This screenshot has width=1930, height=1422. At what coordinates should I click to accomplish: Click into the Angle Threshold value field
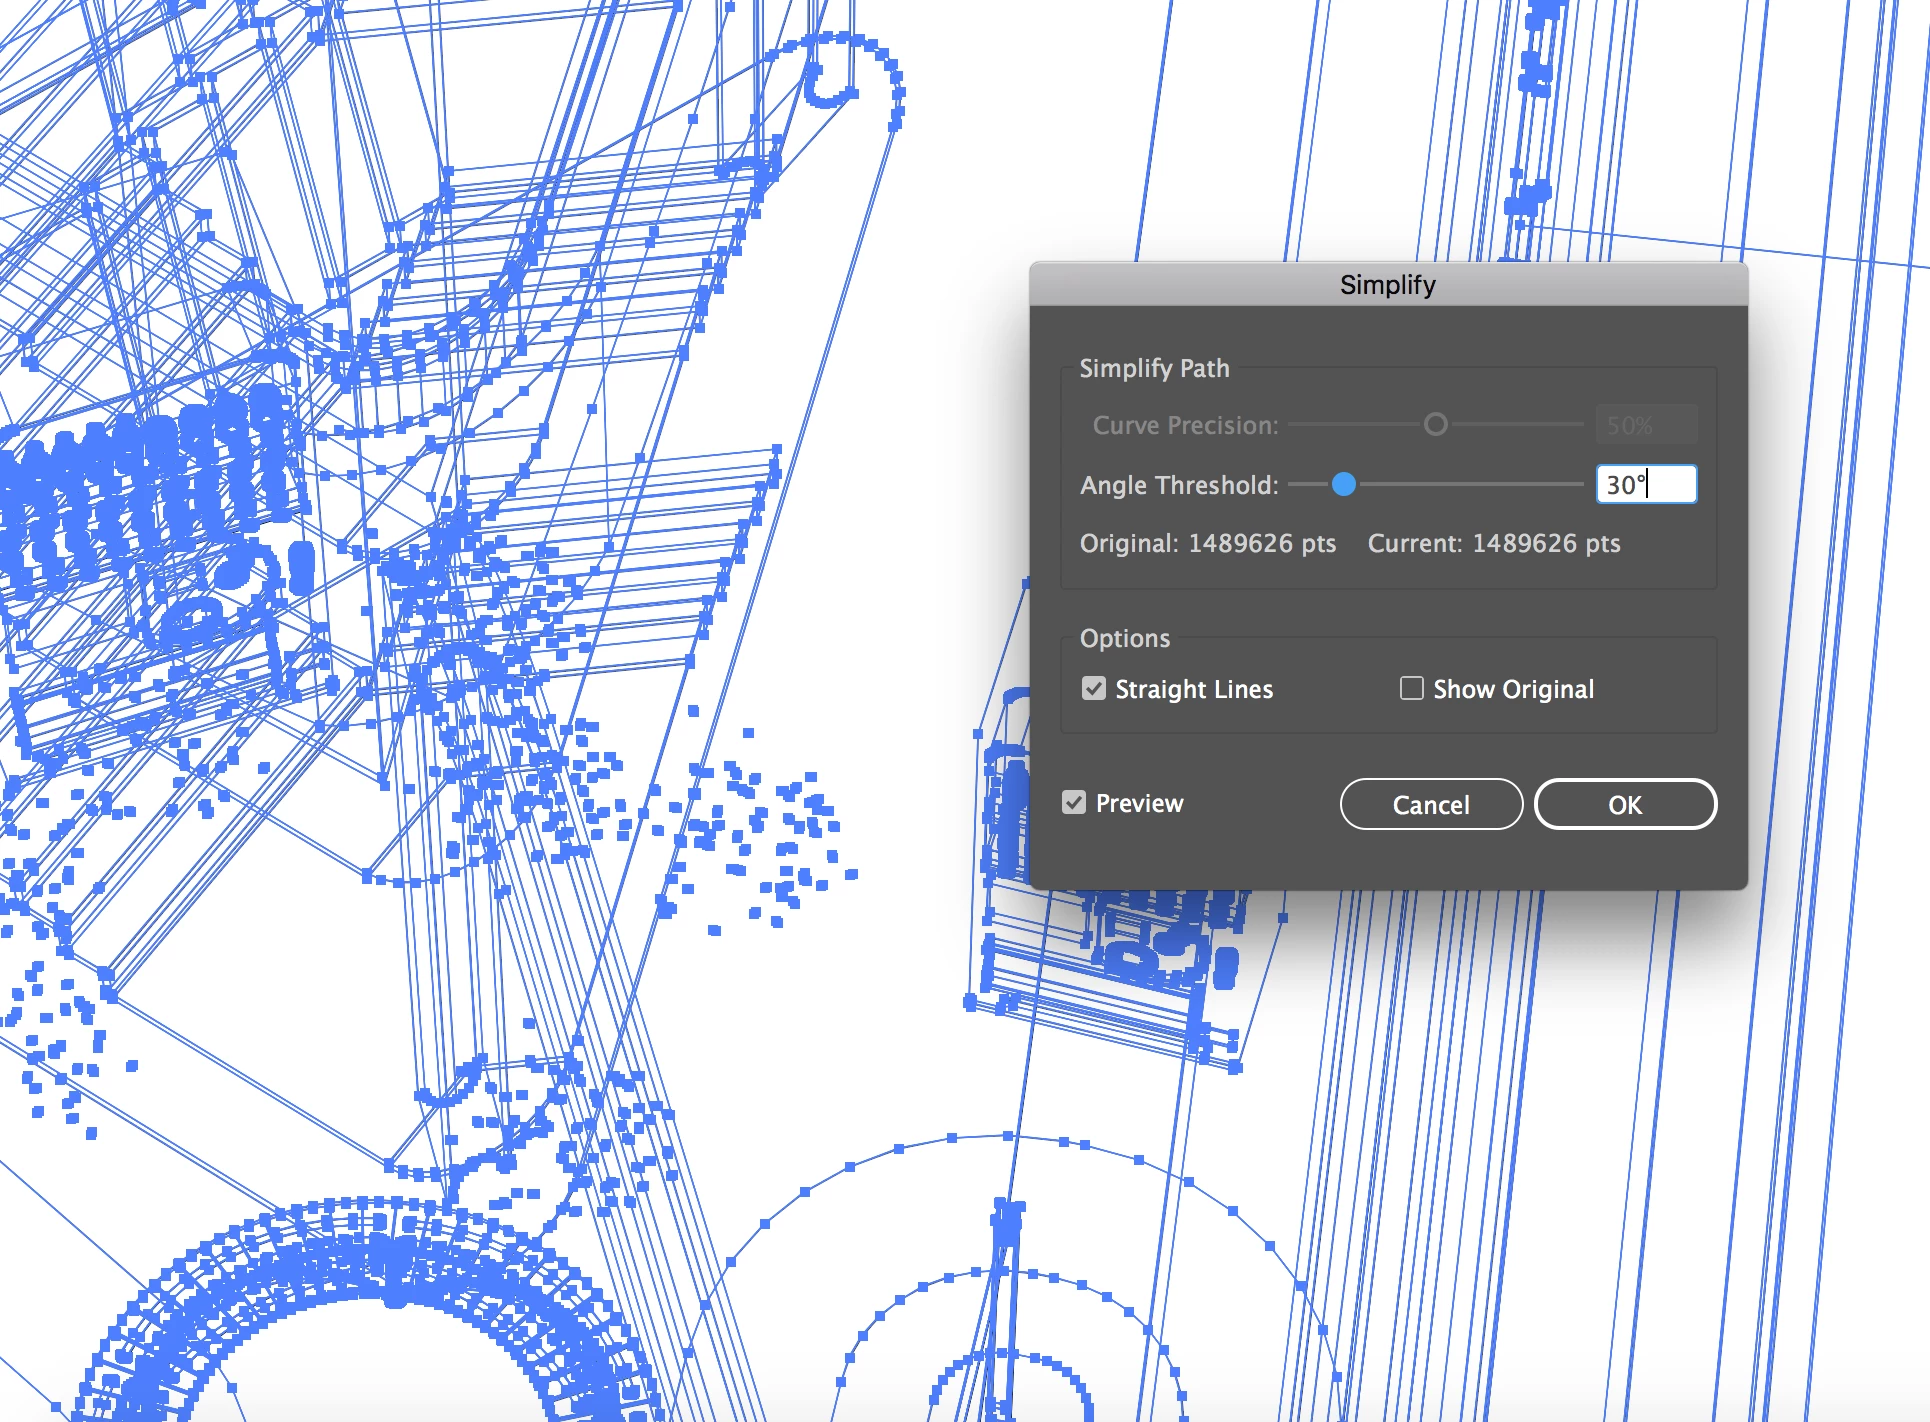1645,485
